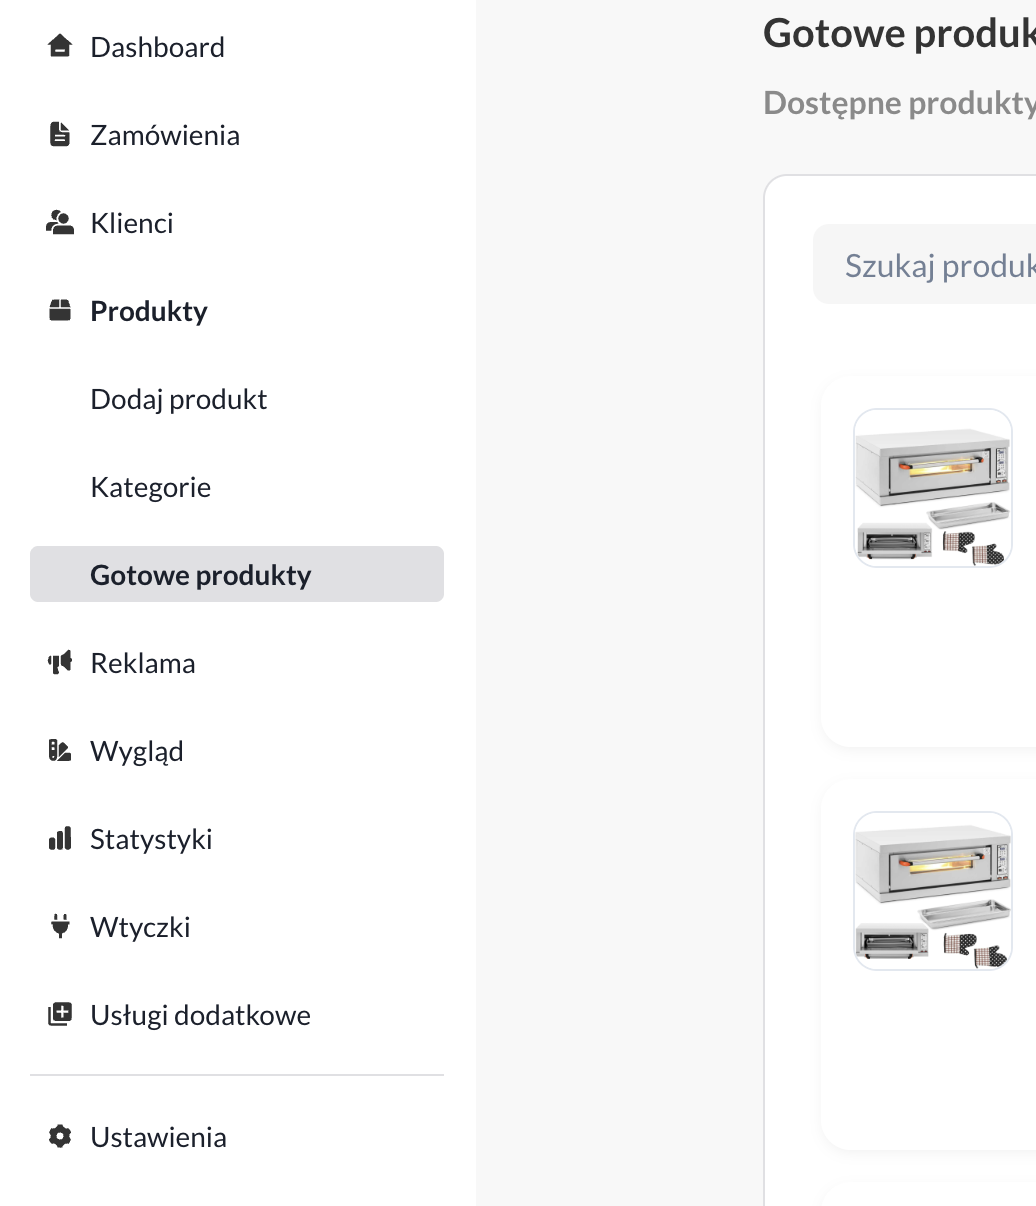The width and height of the screenshot is (1036, 1206).
Task: Collapse the Produkty menu section
Action: click(149, 311)
